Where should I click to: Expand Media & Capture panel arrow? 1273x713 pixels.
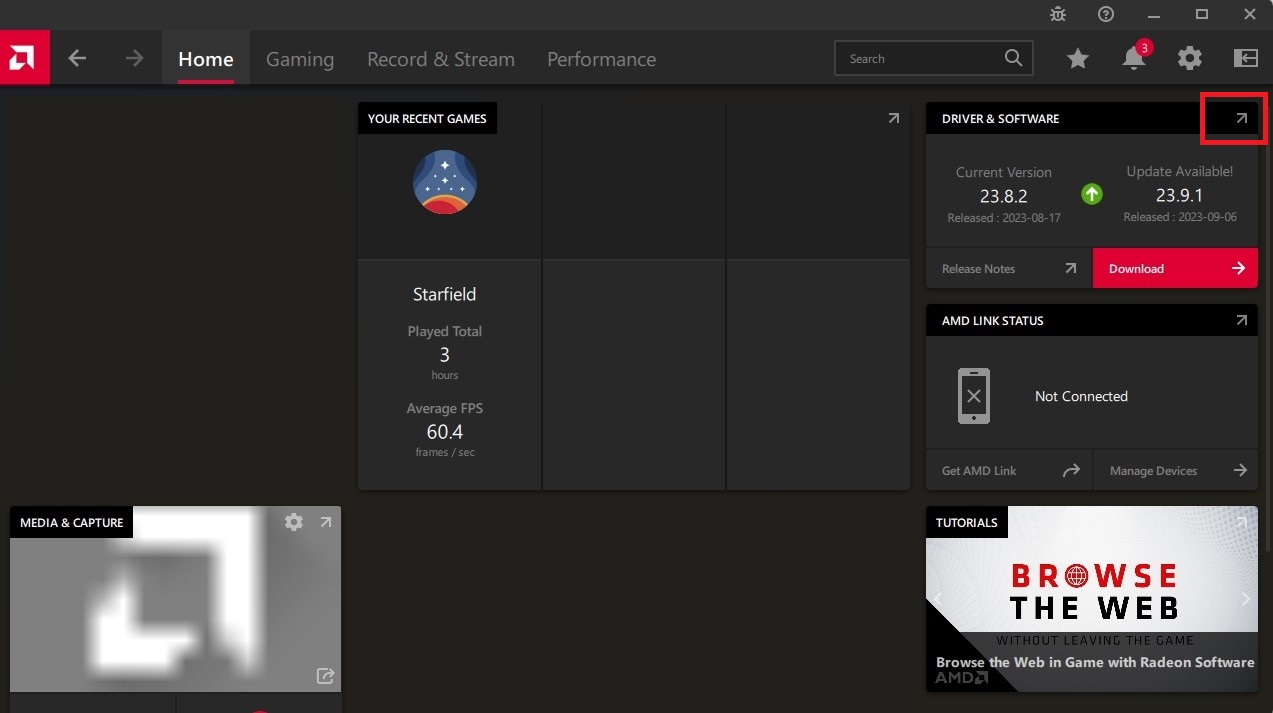[x=325, y=522]
